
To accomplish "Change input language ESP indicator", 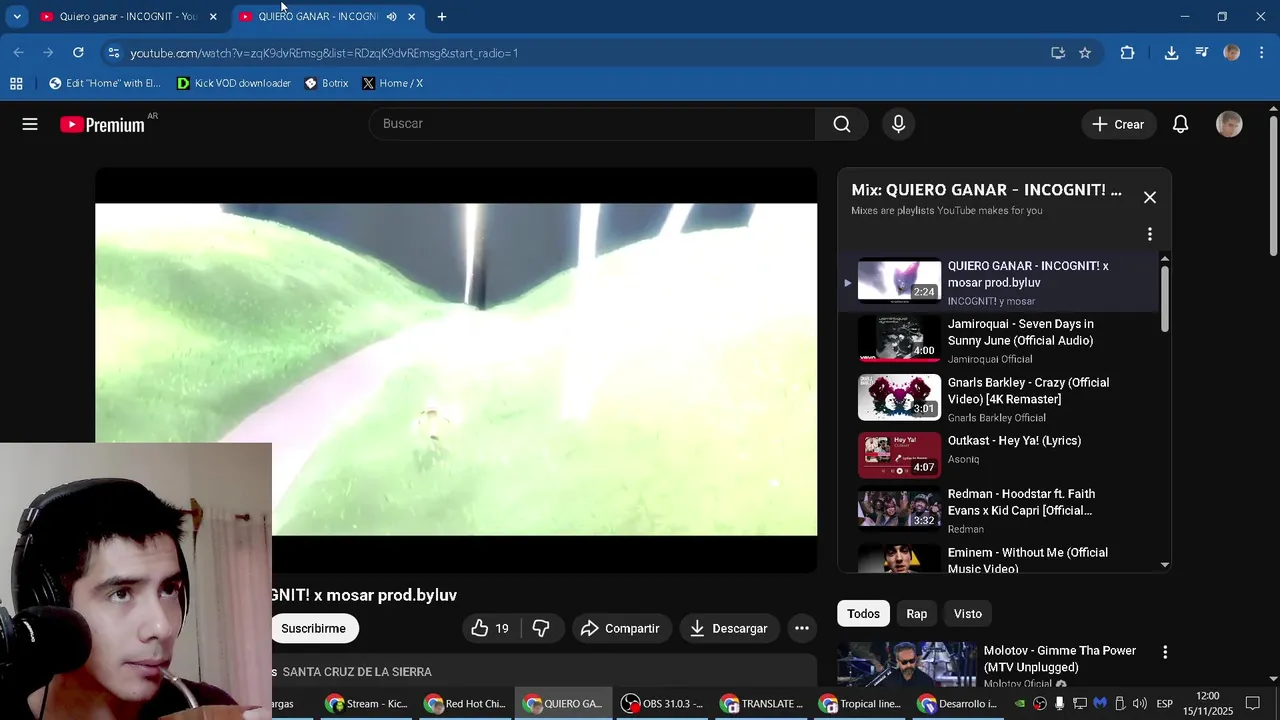I will 1165,704.
